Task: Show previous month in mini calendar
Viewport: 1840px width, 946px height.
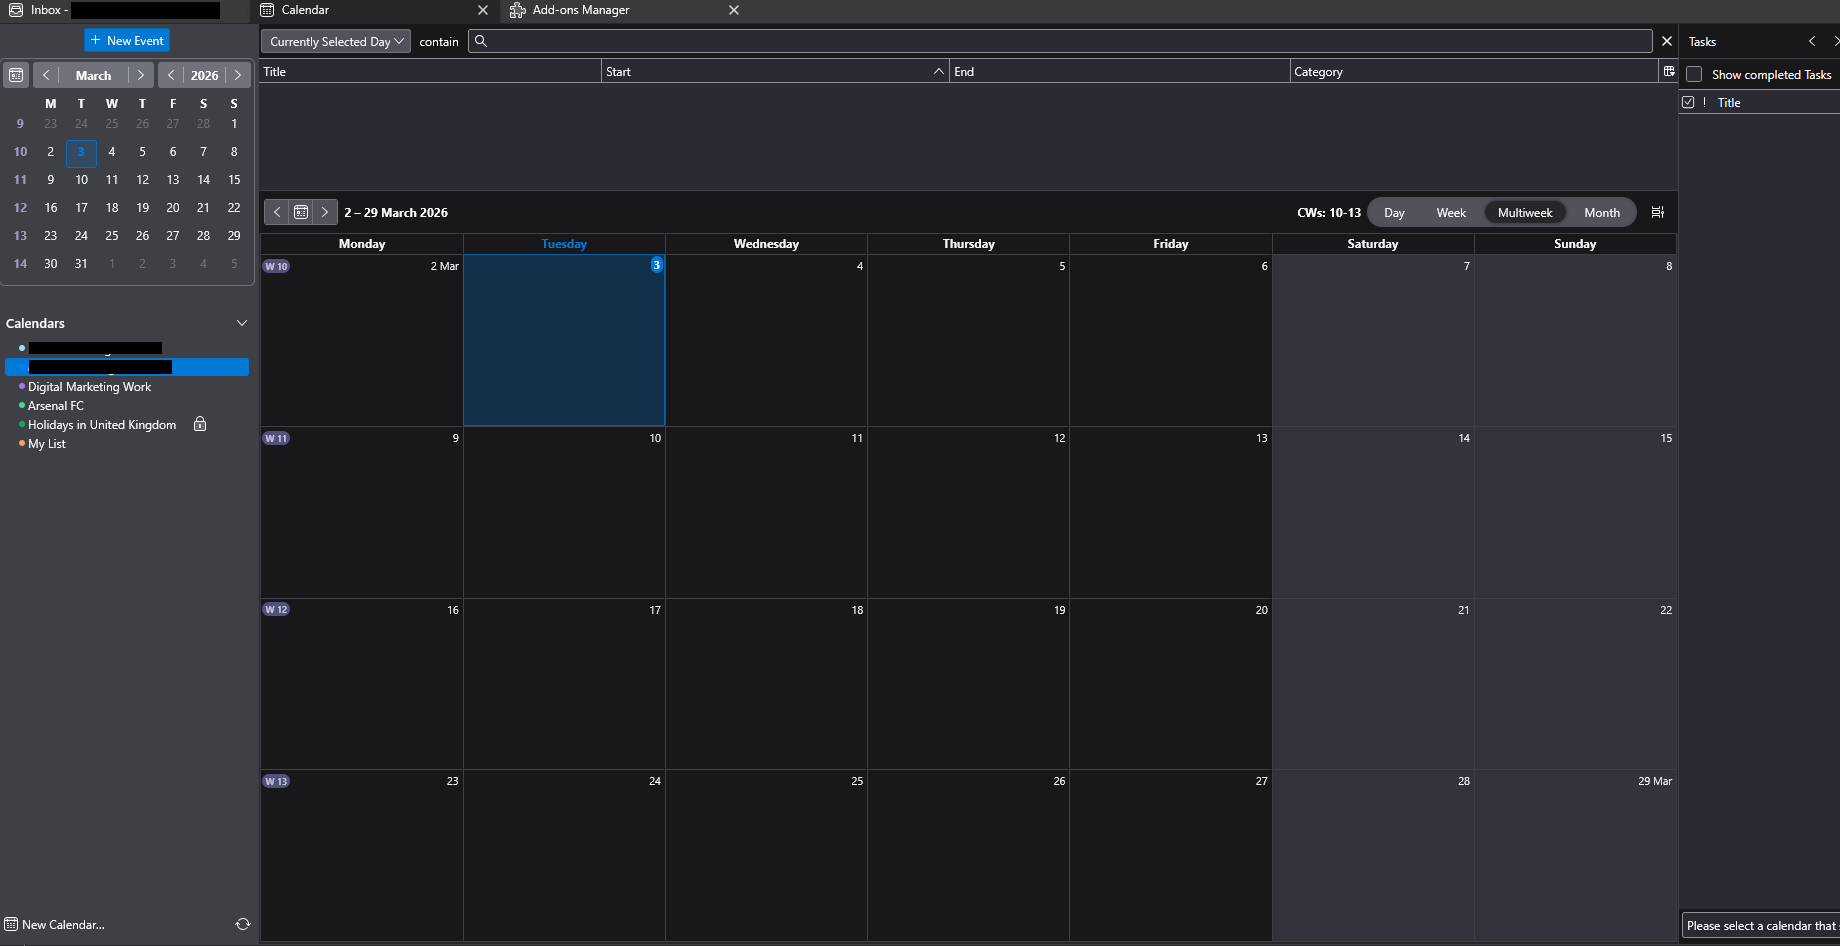Action: [46, 75]
